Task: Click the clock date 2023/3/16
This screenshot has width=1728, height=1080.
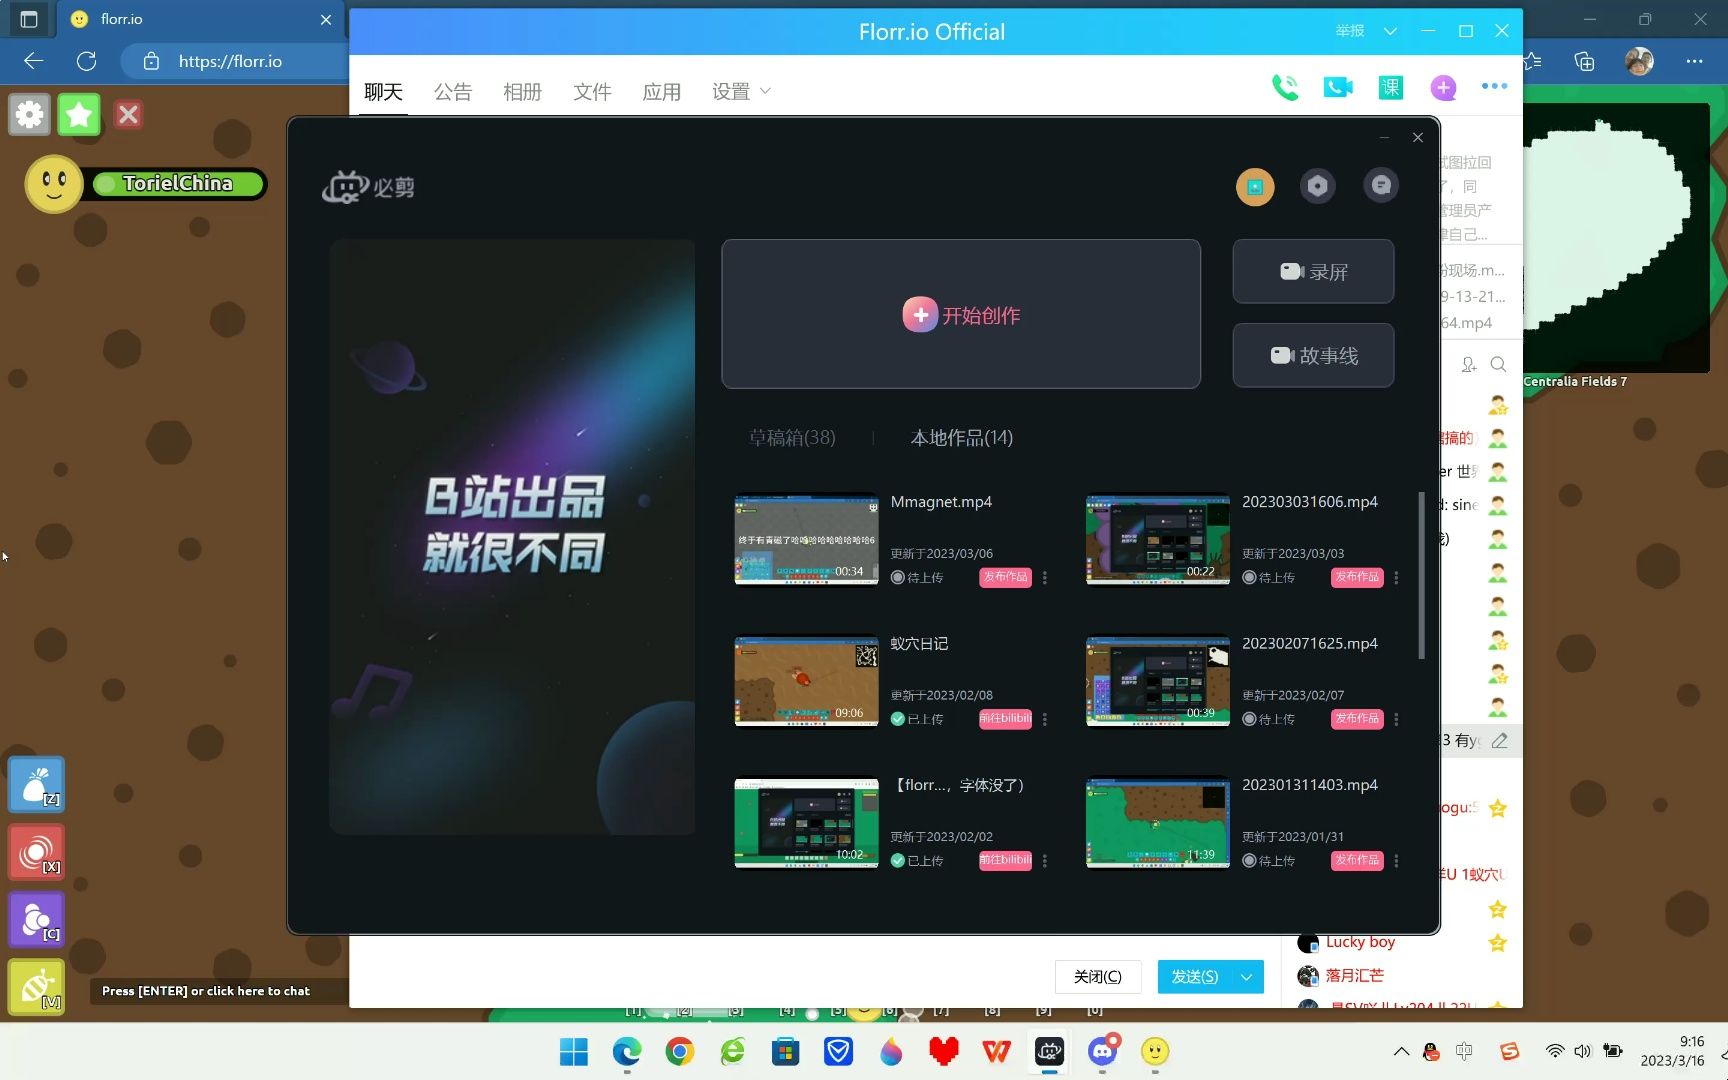Action: pyautogui.click(x=1672, y=1061)
